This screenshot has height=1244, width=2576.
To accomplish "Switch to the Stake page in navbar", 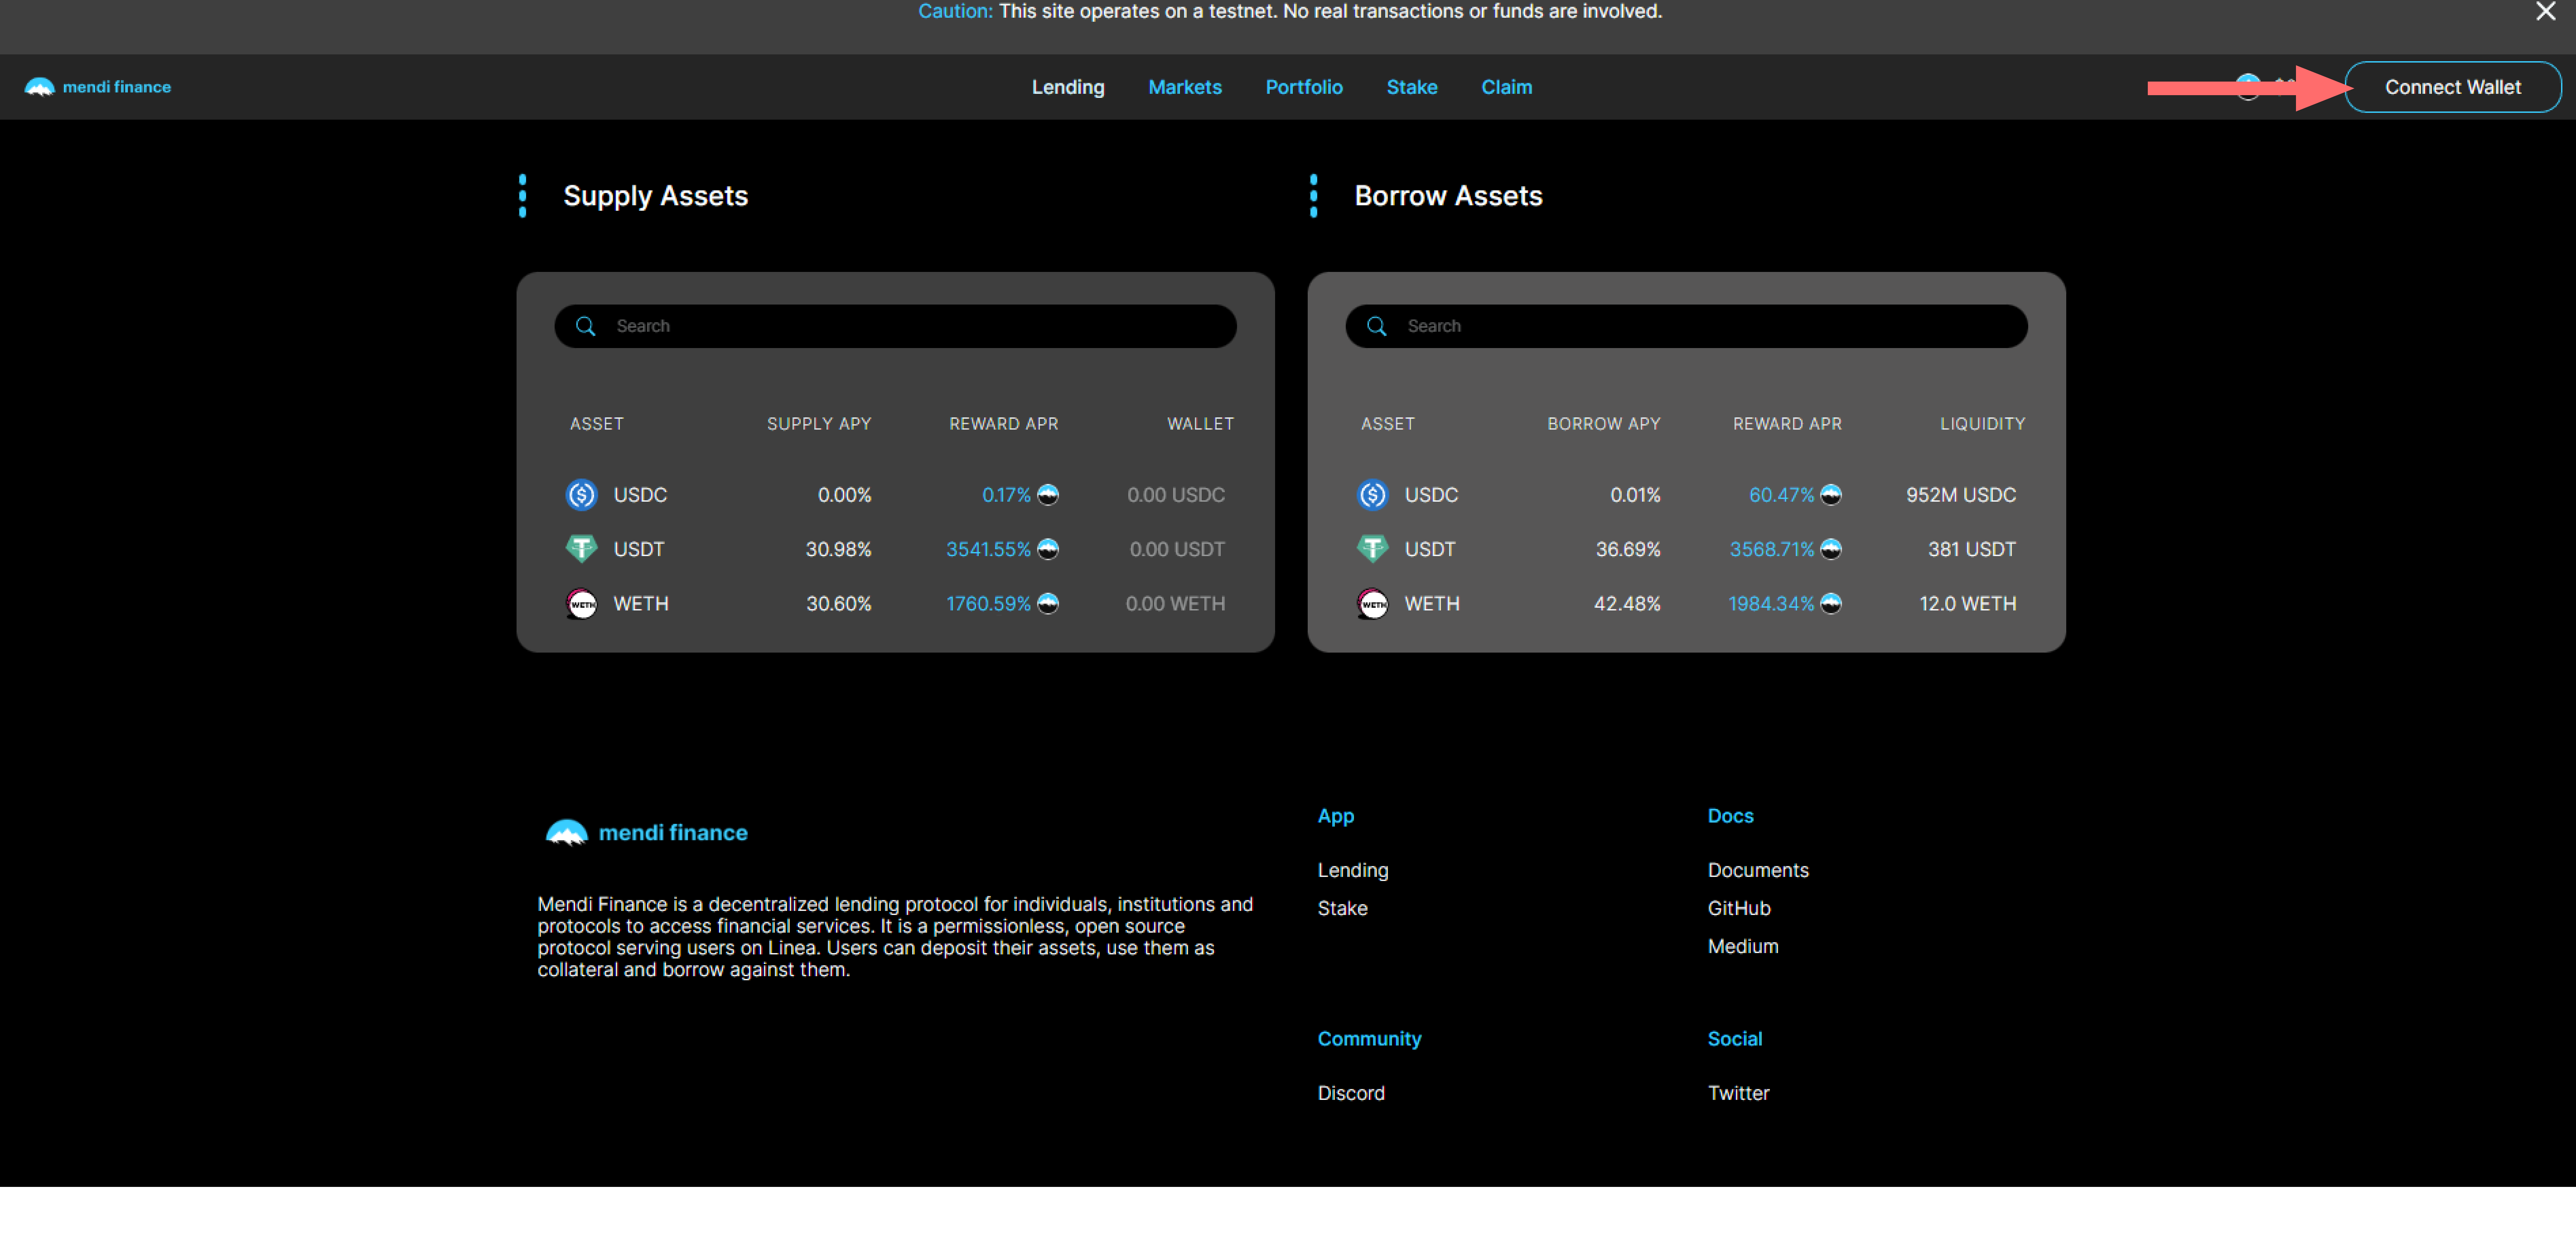I will pyautogui.click(x=1412, y=87).
